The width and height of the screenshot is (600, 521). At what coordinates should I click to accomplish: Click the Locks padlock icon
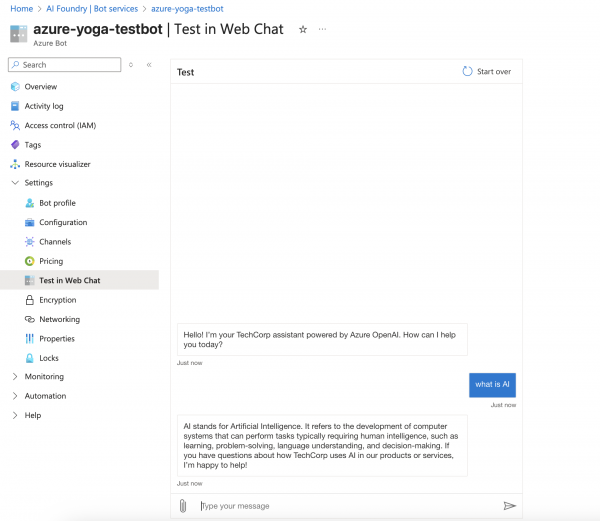[x=29, y=358]
